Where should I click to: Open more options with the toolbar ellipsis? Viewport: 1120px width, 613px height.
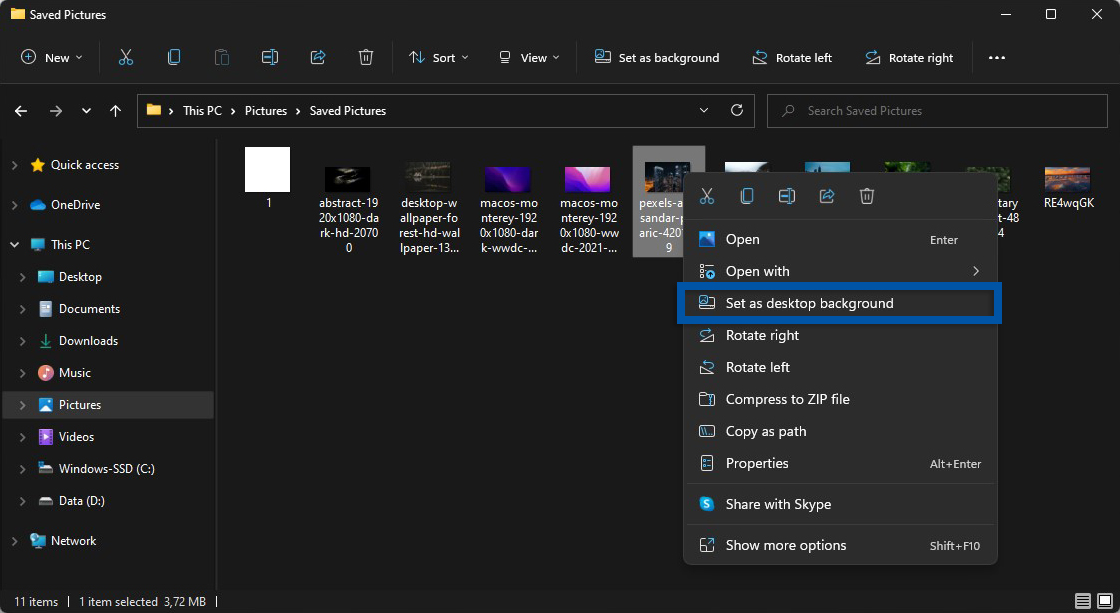(997, 57)
